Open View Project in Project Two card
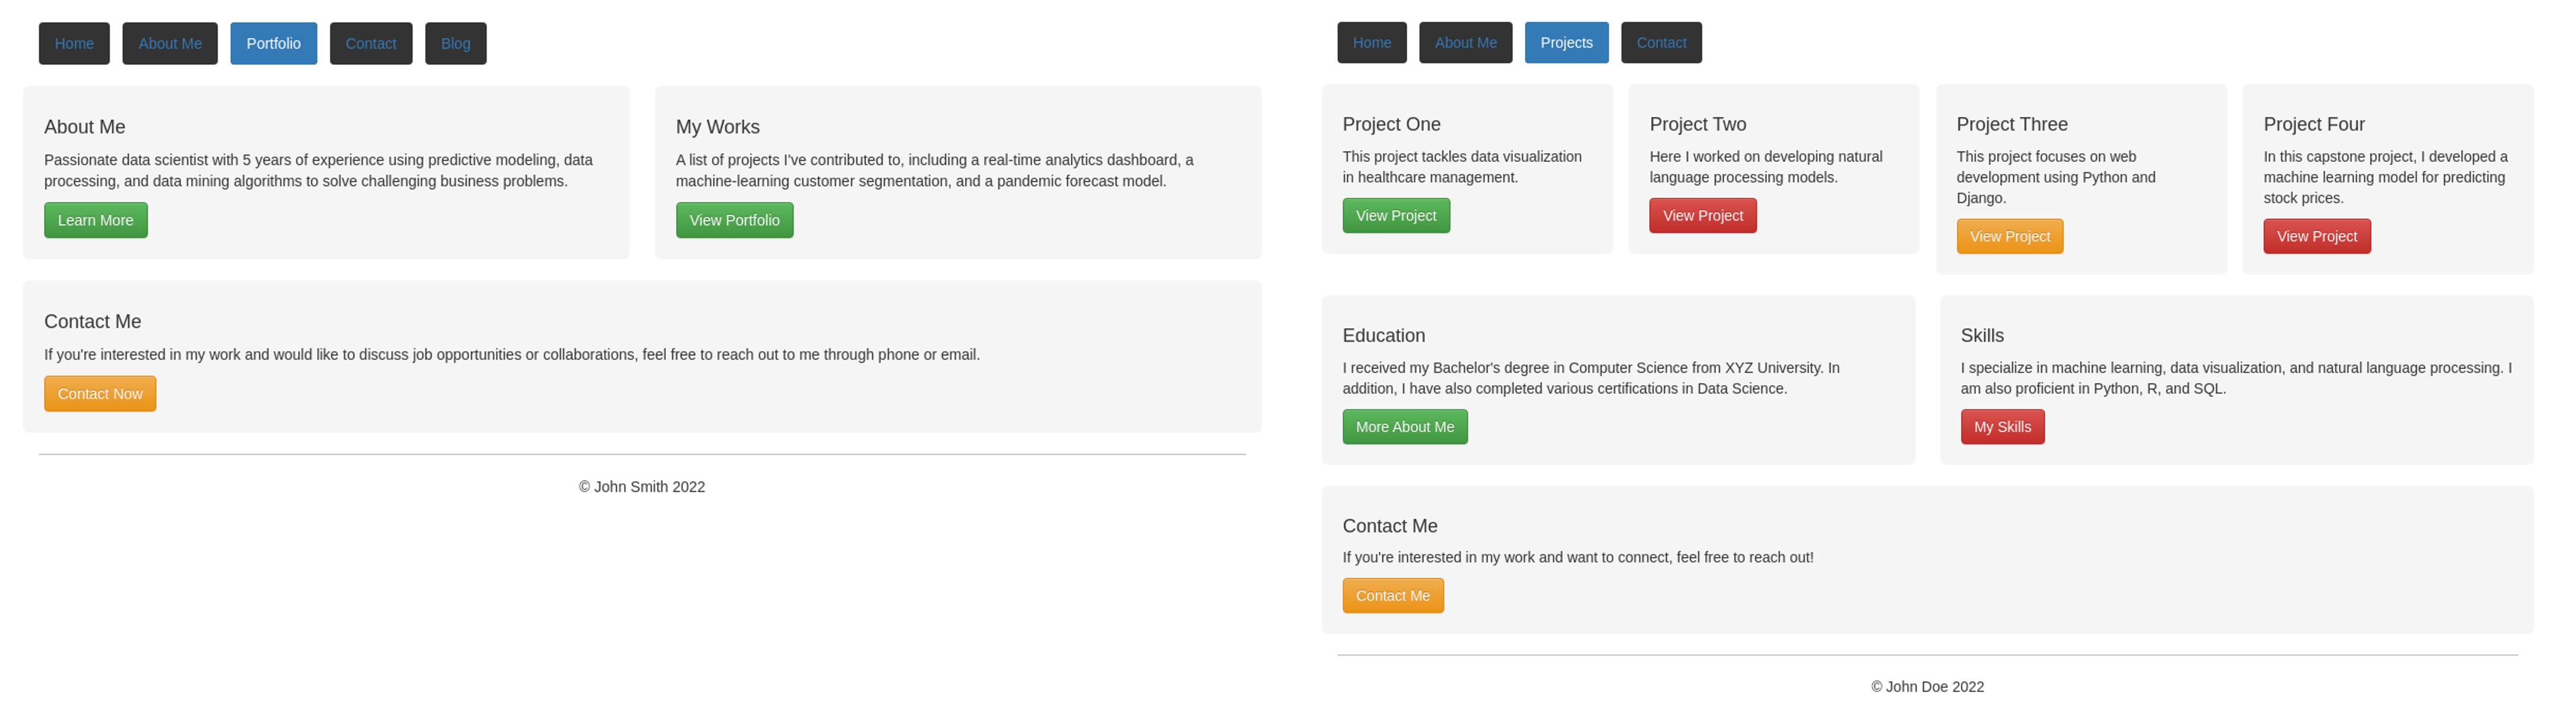The height and width of the screenshot is (718, 2576). point(1702,216)
